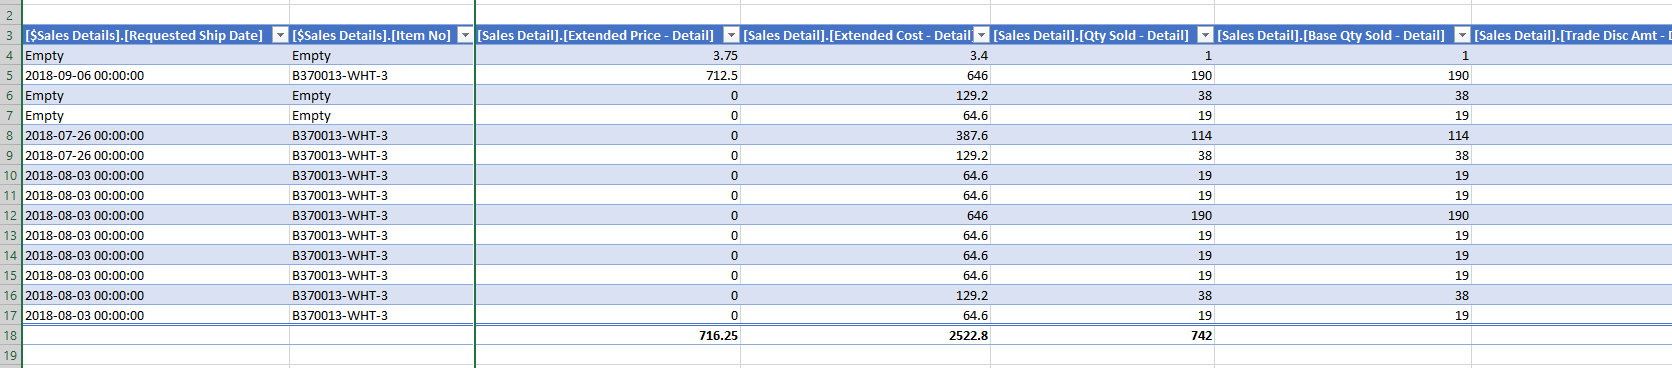Open the Extended Cost - Detail filter dropdown
Viewport: 1672px width, 368px height.
click(981, 35)
